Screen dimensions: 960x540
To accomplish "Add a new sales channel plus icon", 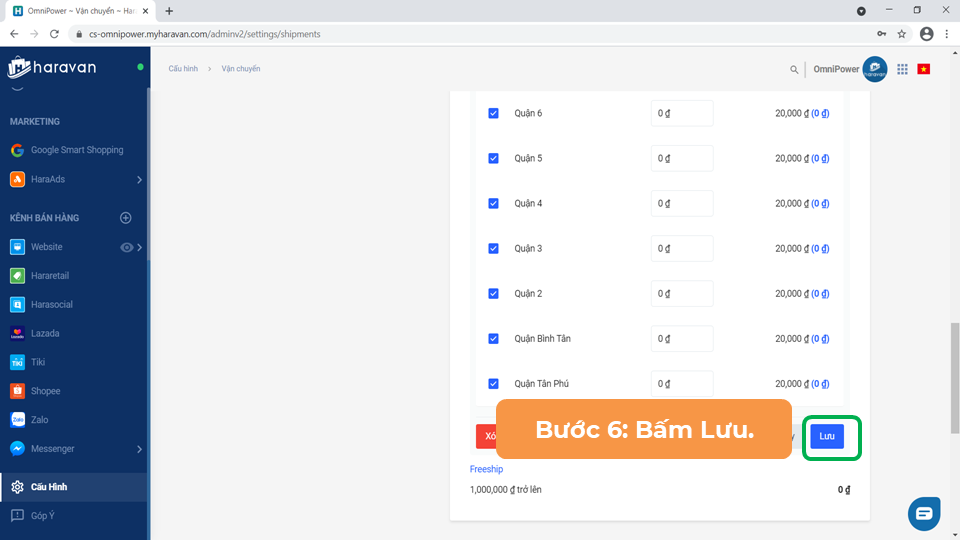I will (x=126, y=218).
